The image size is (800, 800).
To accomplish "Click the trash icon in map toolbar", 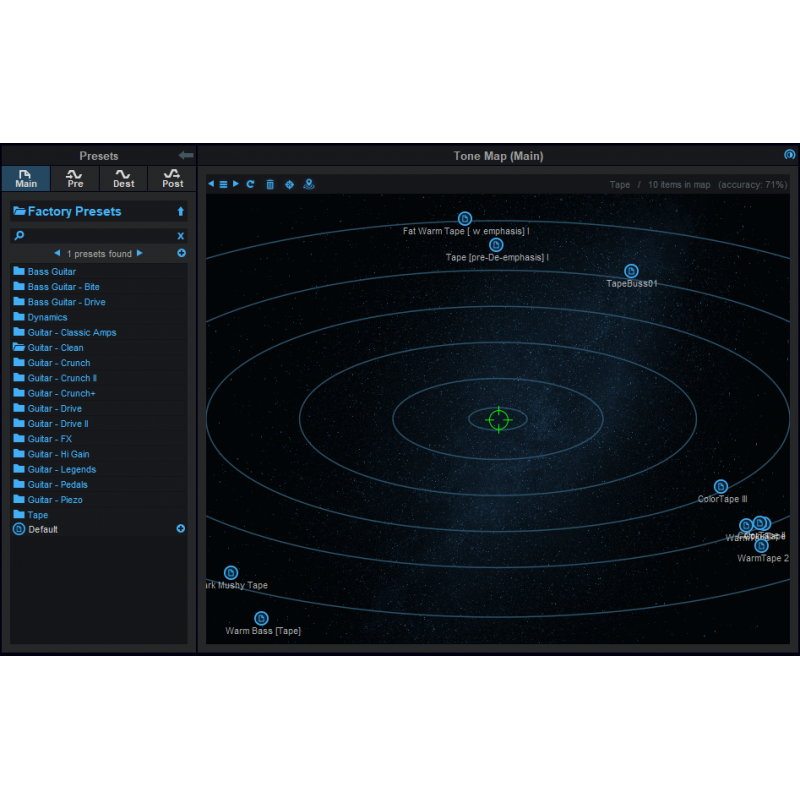I will click(270, 184).
